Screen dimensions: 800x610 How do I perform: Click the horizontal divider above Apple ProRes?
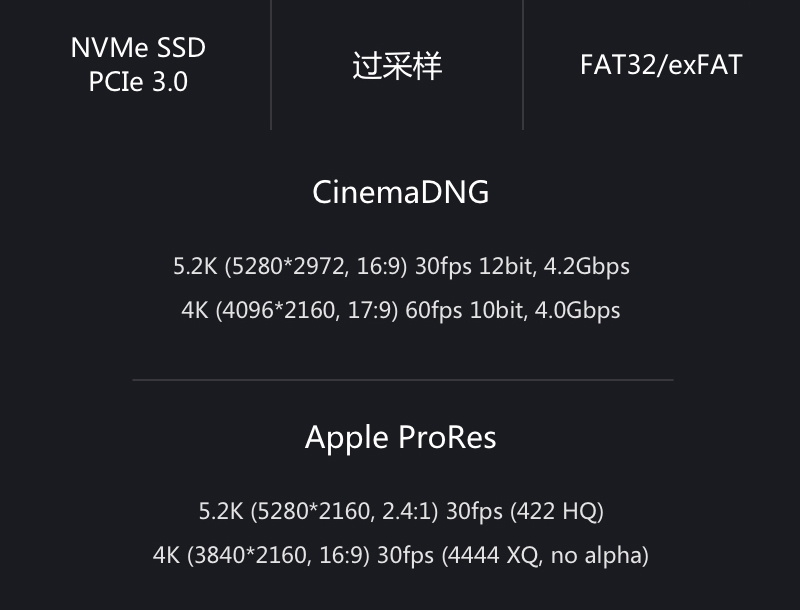point(402,380)
